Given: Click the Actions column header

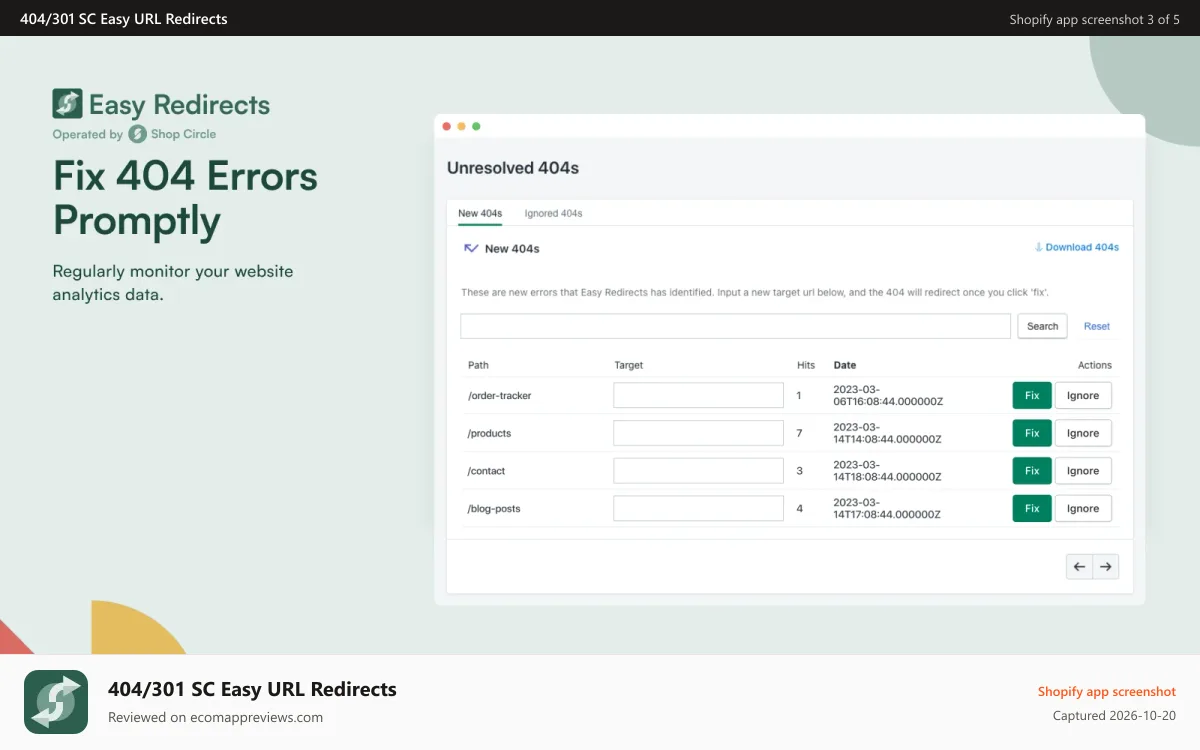Looking at the screenshot, I should pyautogui.click(x=1095, y=365).
